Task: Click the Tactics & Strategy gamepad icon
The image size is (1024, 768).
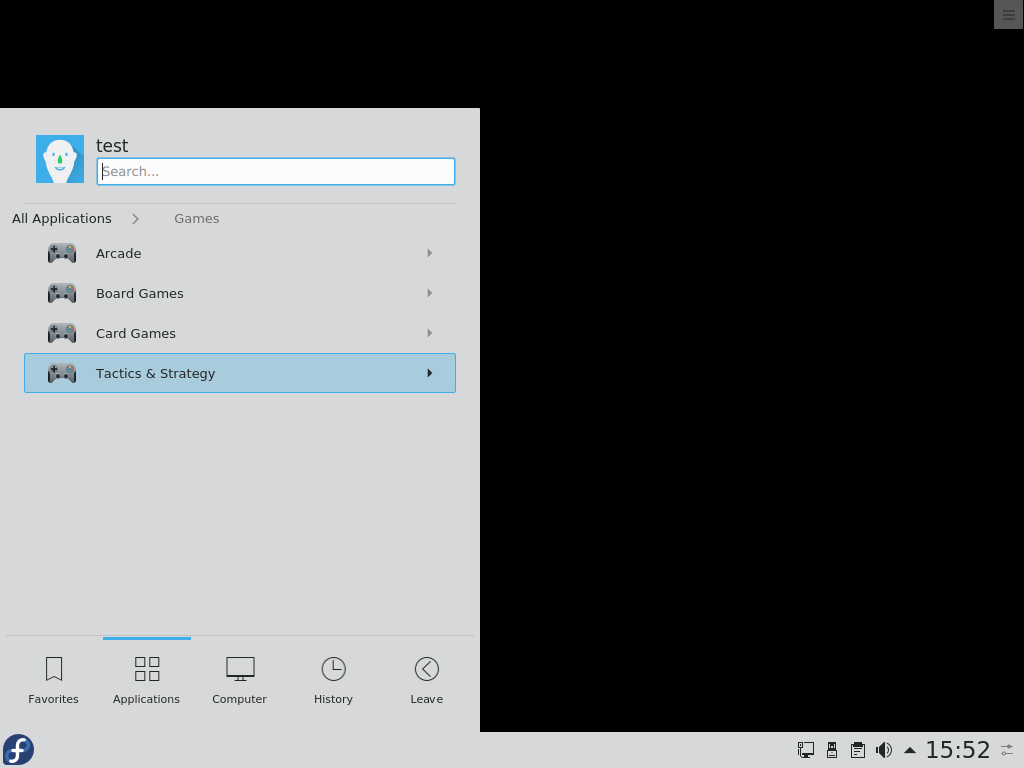Action: (62, 373)
